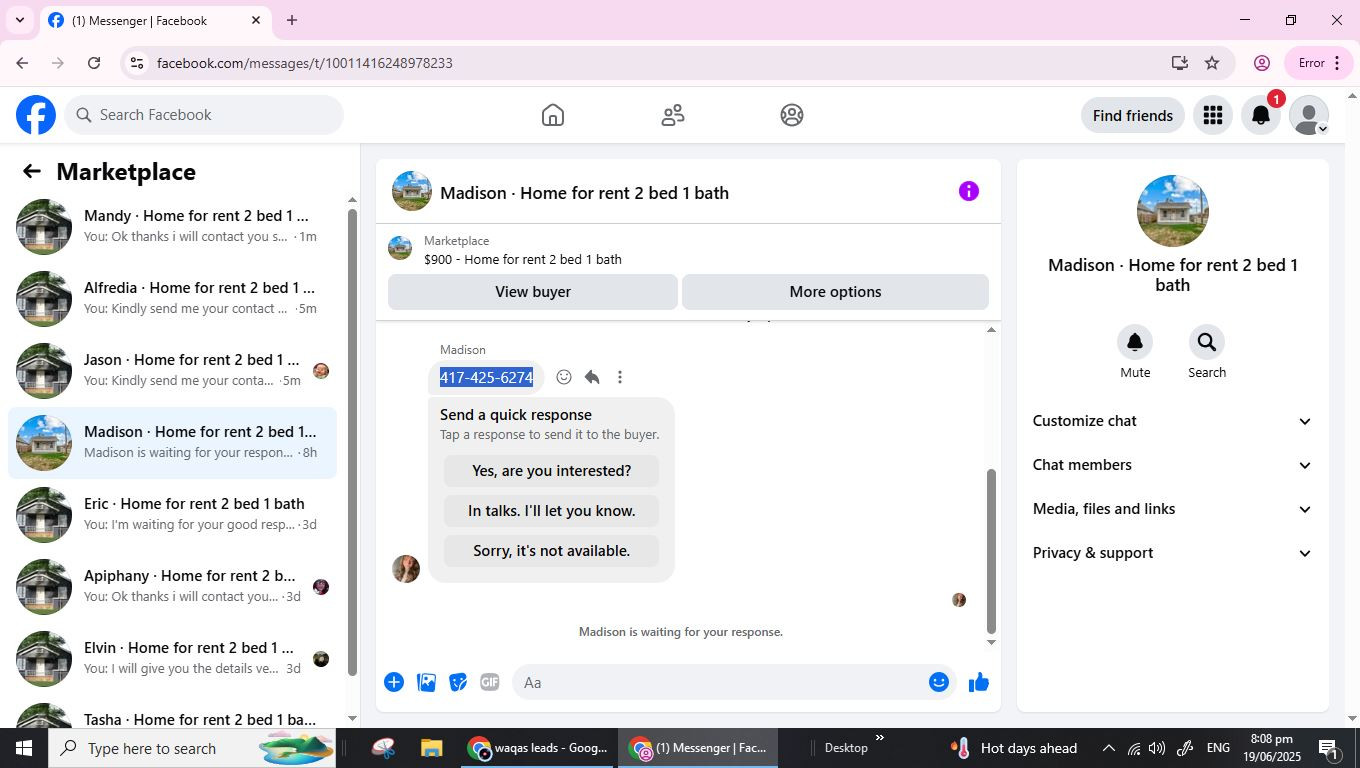1360x768 pixels.
Task: Open Apiphany's conversation in the list
Action: tap(172, 587)
